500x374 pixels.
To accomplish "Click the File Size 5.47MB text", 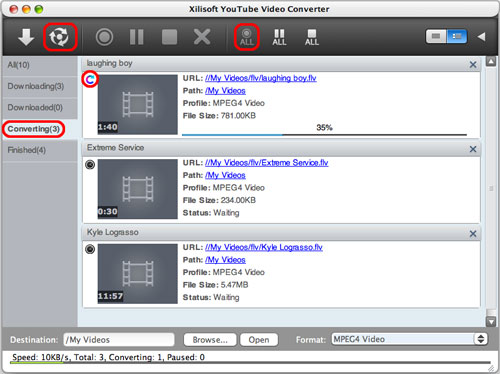I will point(215,285).
